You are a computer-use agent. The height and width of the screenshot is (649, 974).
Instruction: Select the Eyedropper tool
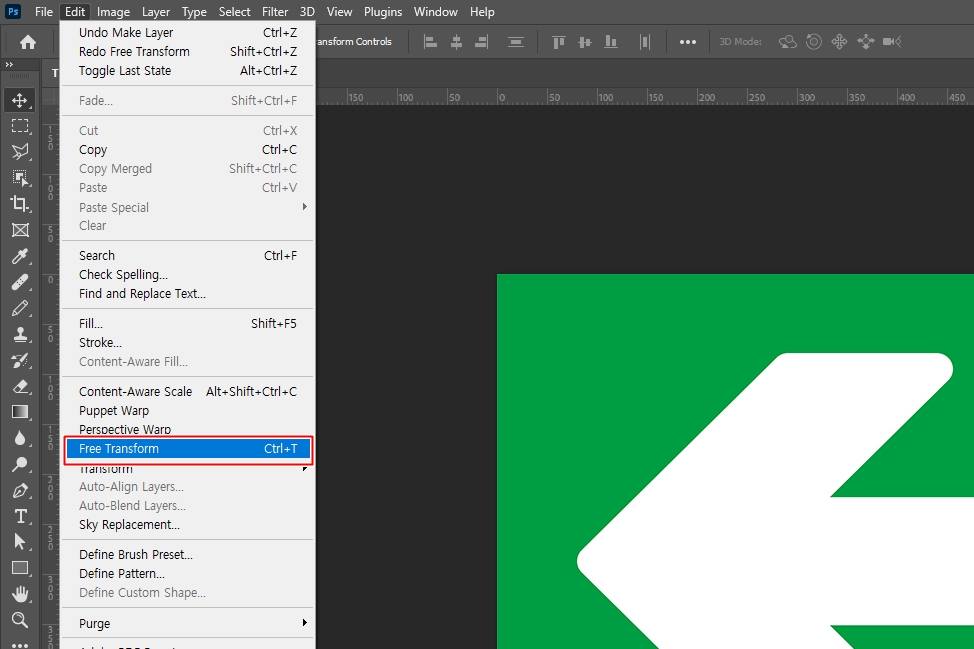click(20, 256)
